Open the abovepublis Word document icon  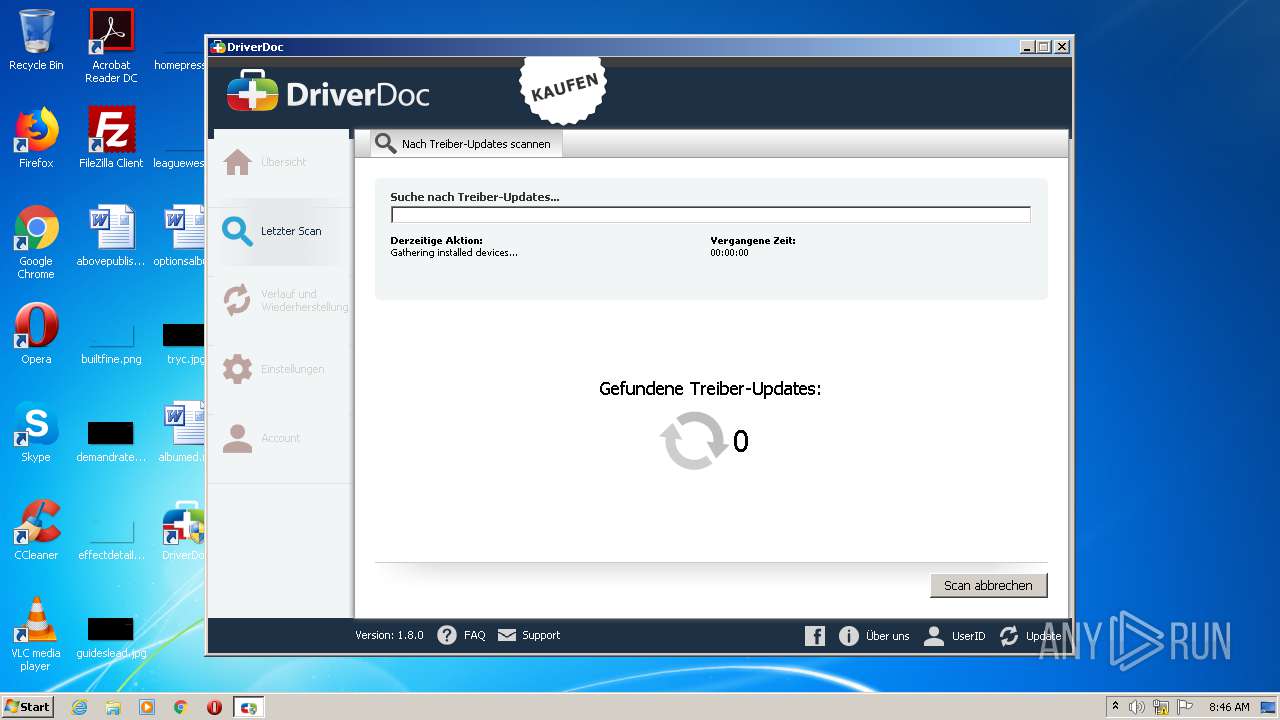111,236
